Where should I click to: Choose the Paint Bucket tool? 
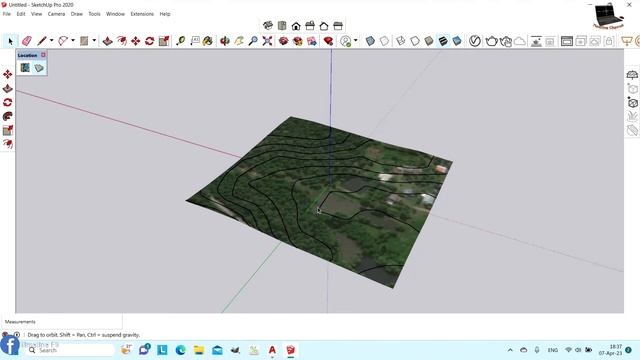point(208,41)
